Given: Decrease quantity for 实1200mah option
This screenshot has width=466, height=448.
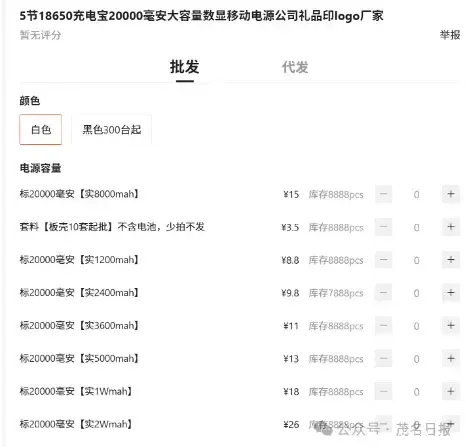Looking at the screenshot, I should point(383,260).
